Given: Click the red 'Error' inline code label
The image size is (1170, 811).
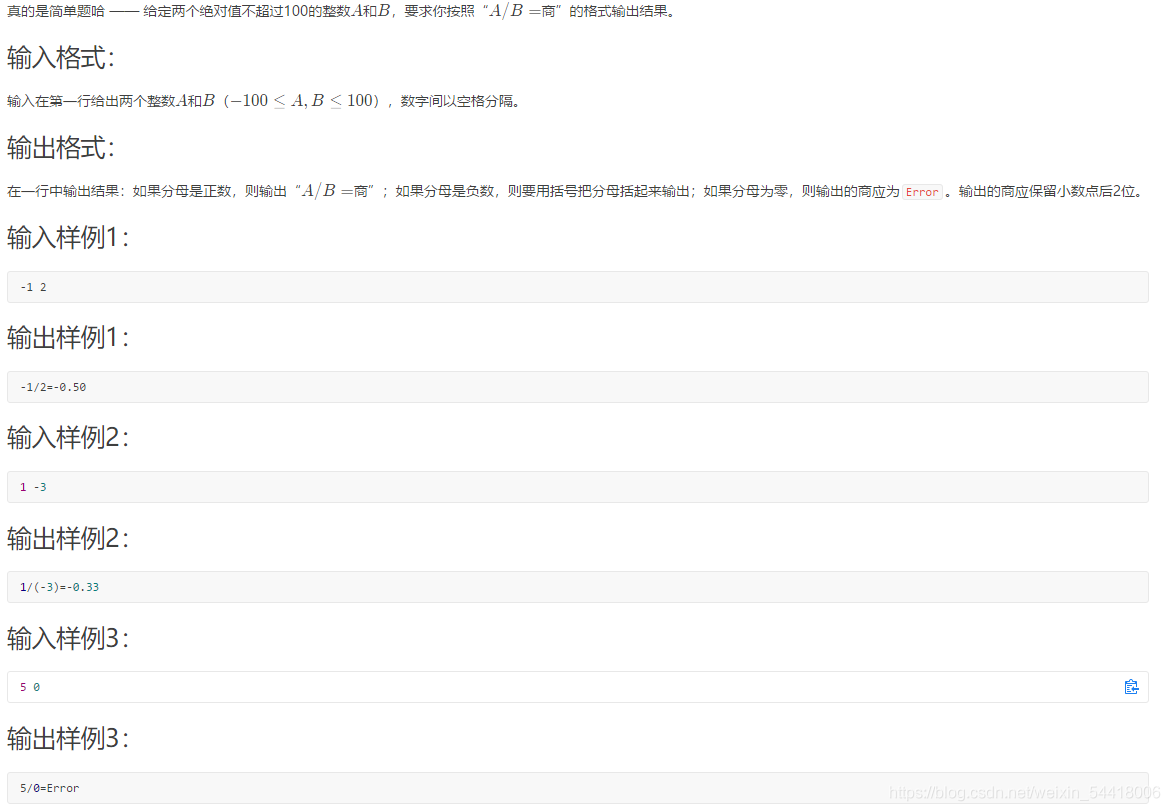Looking at the screenshot, I should point(922,192).
